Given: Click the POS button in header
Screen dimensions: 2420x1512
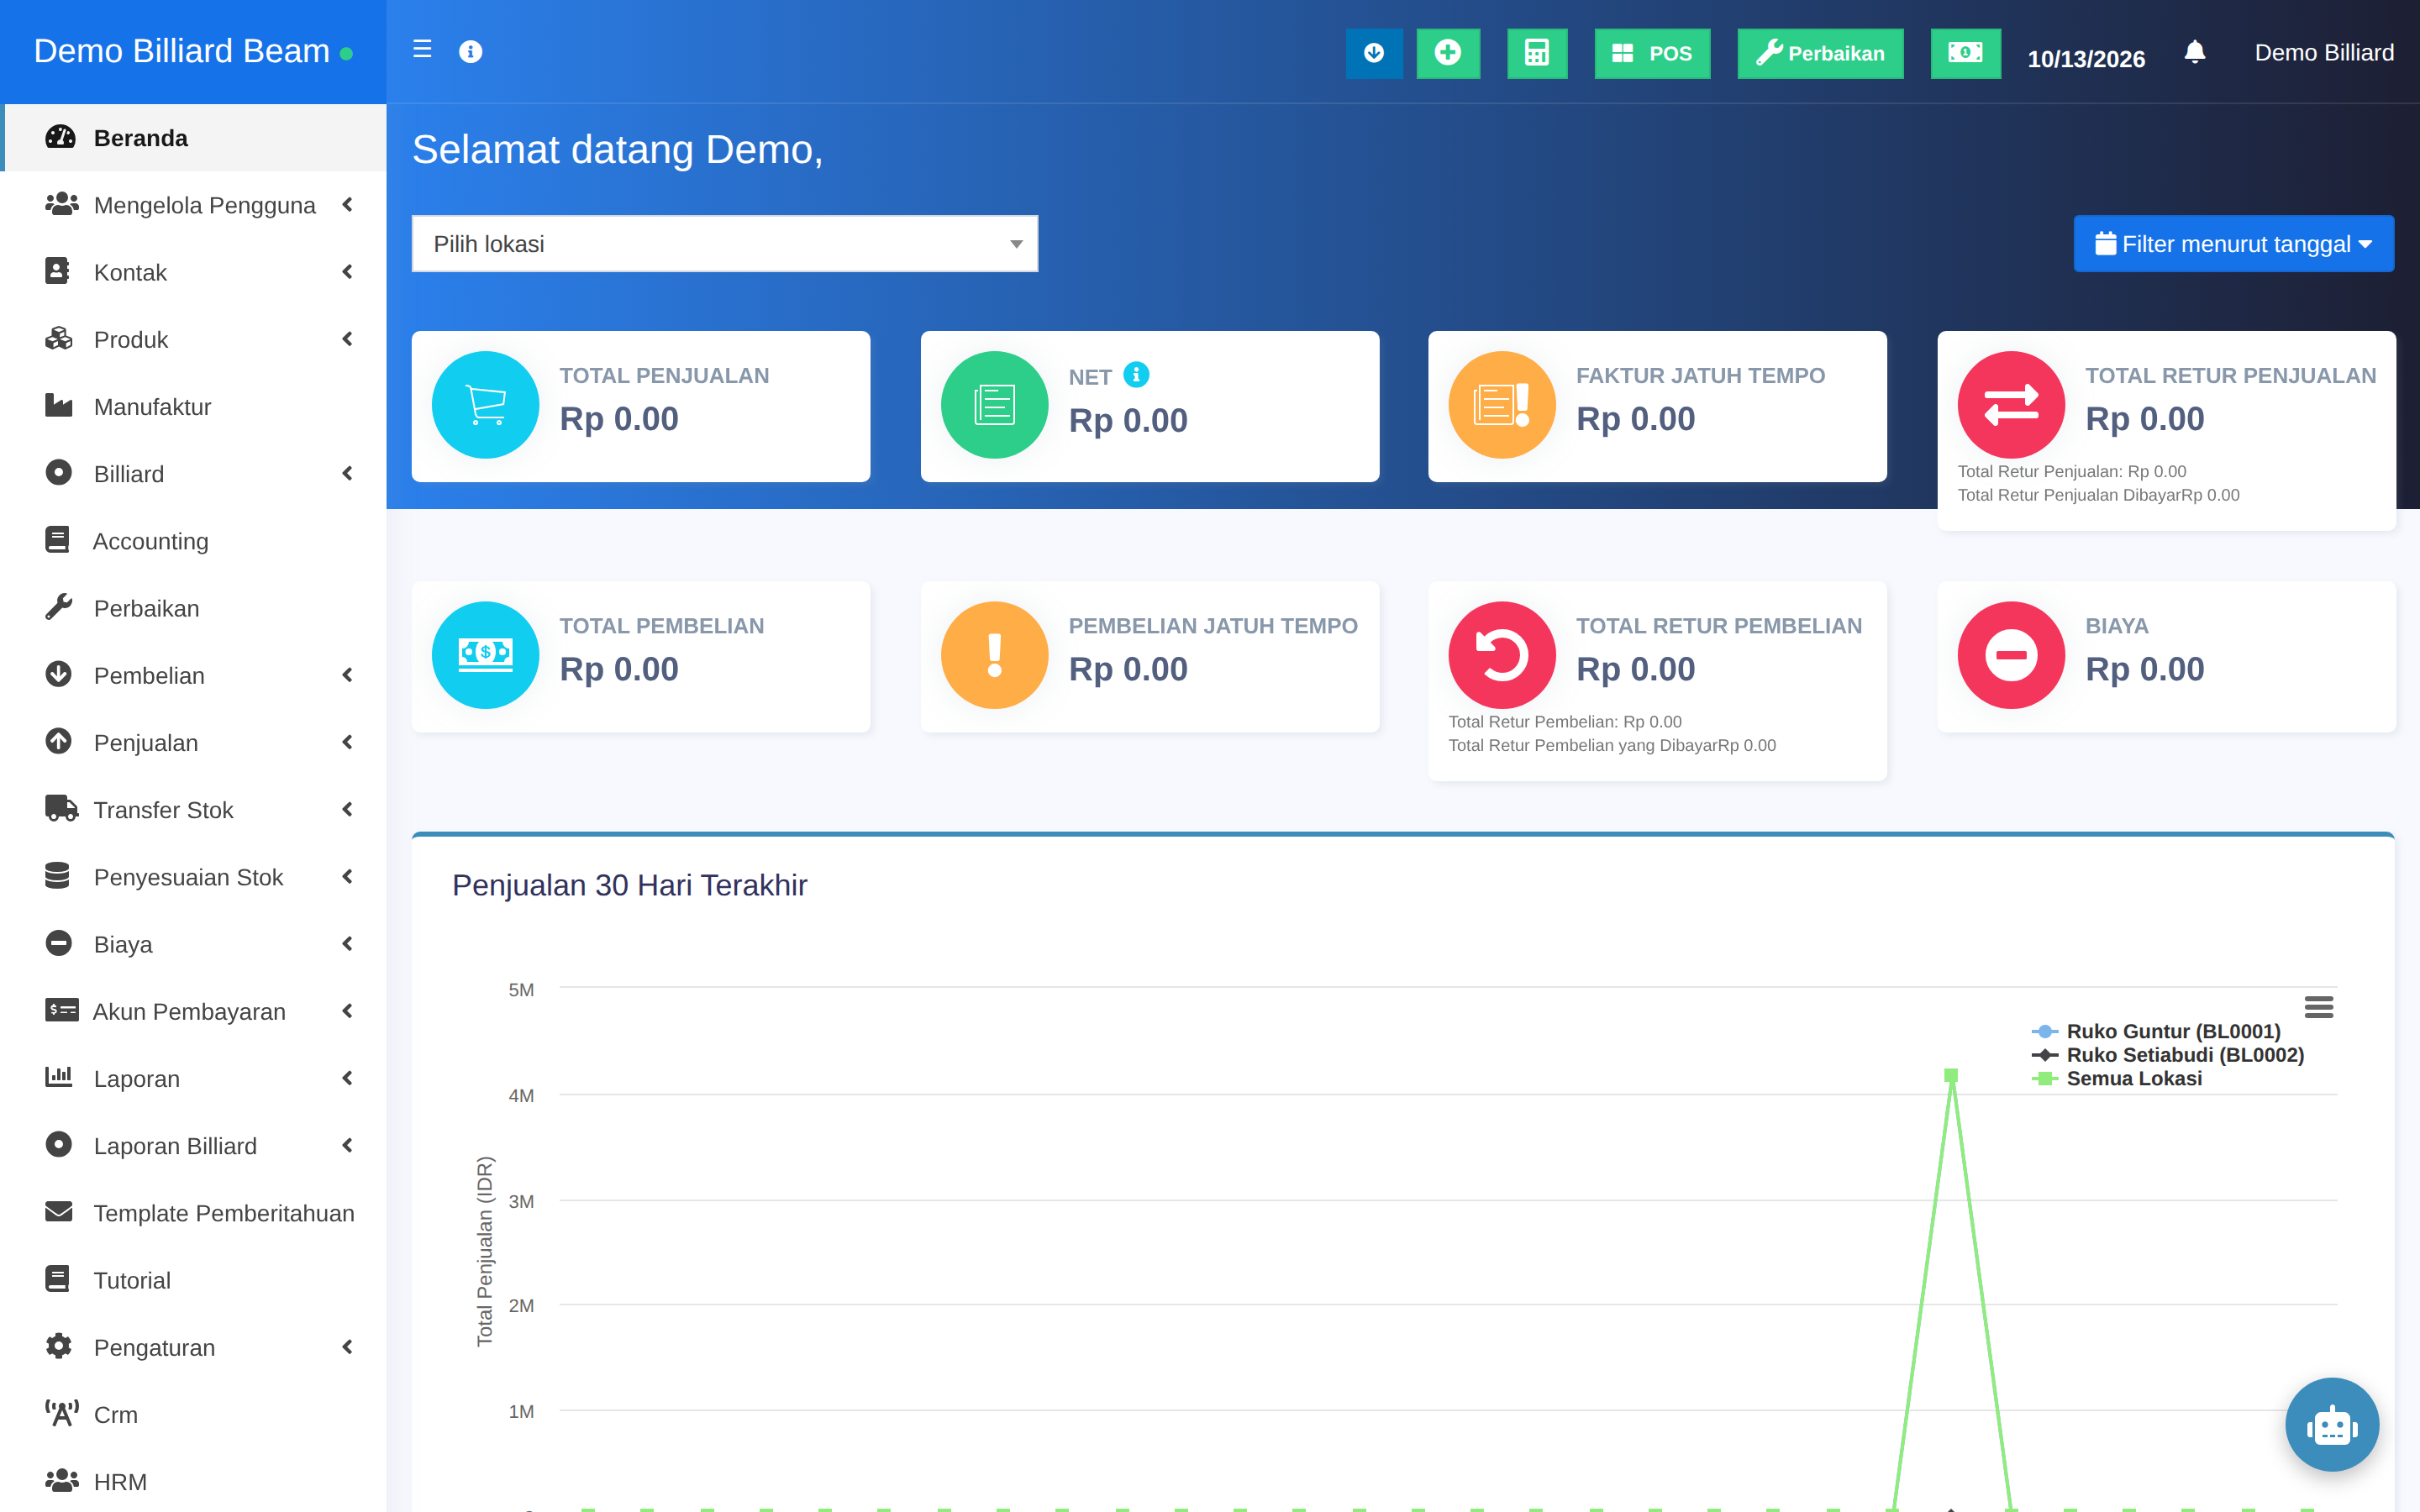Looking at the screenshot, I should tap(1652, 53).
